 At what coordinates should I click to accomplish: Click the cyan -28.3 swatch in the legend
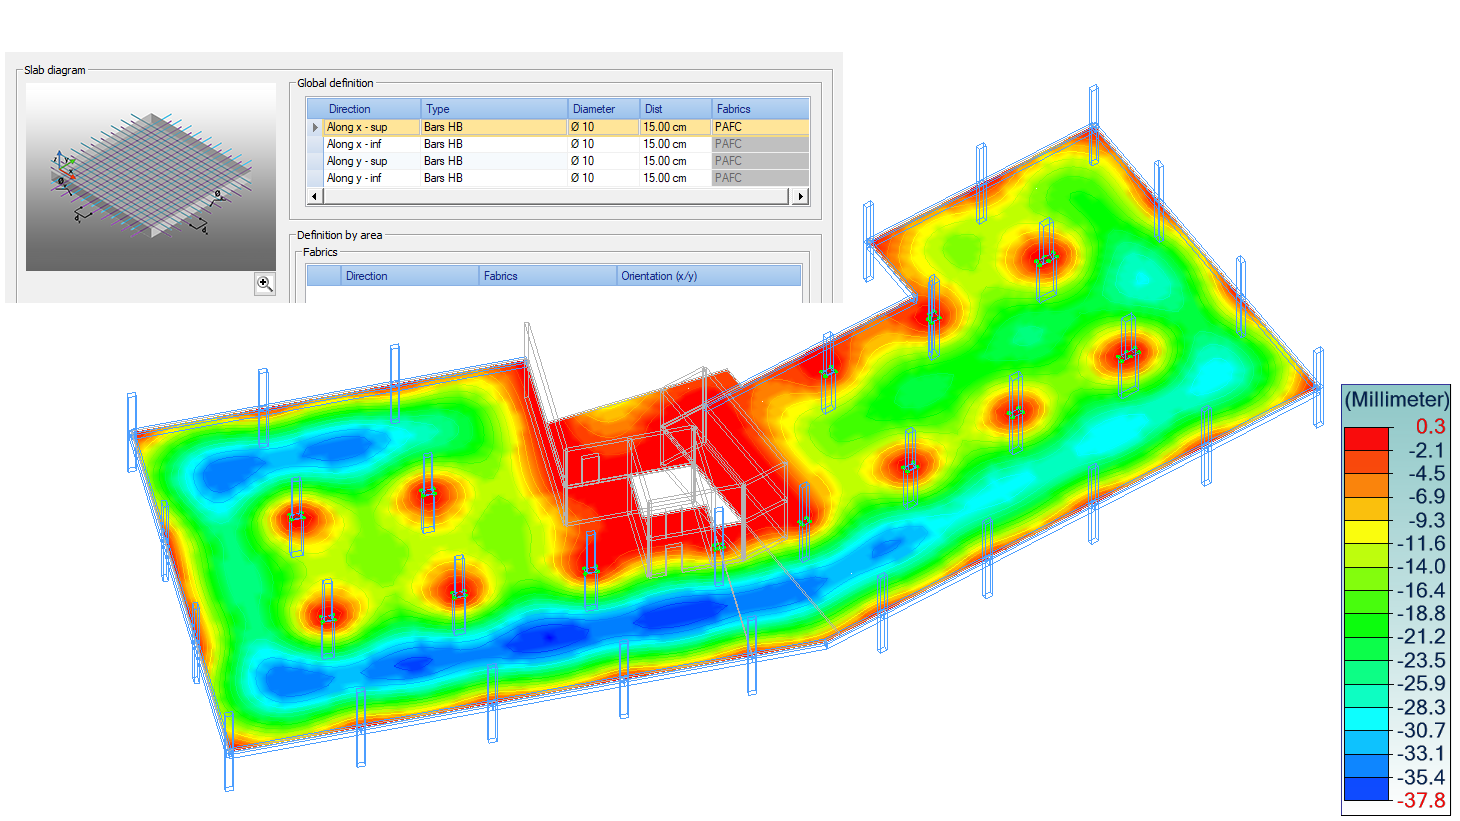click(x=1367, y=719)
